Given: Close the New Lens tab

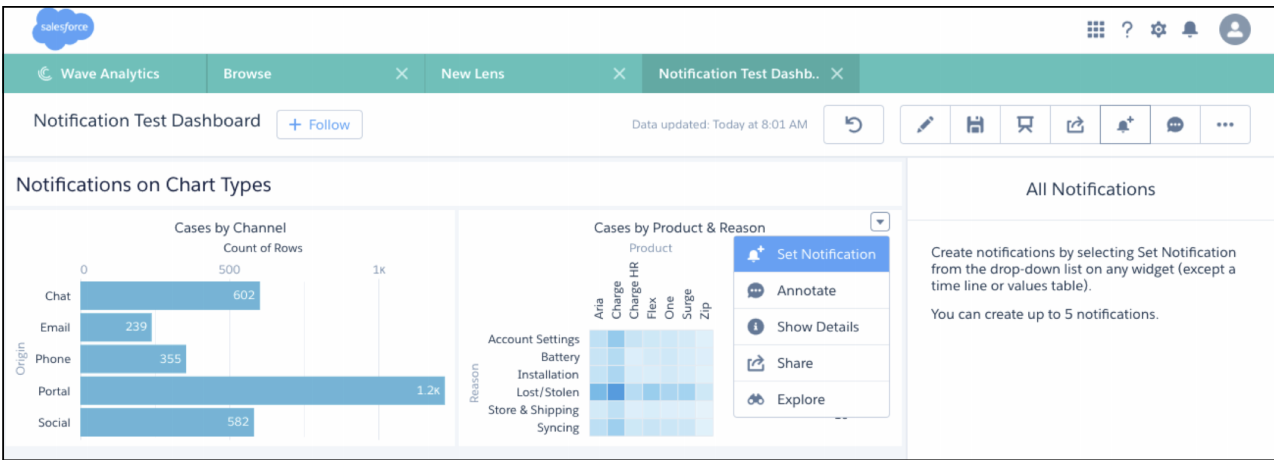Looking at the screenshot, I should click(x=619, y=74).
